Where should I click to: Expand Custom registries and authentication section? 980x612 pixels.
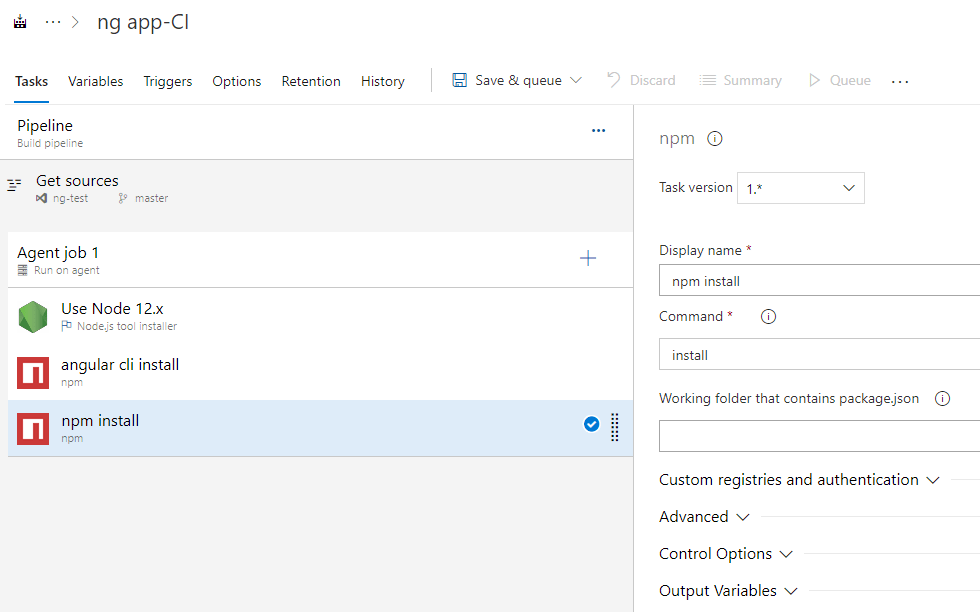799,480
